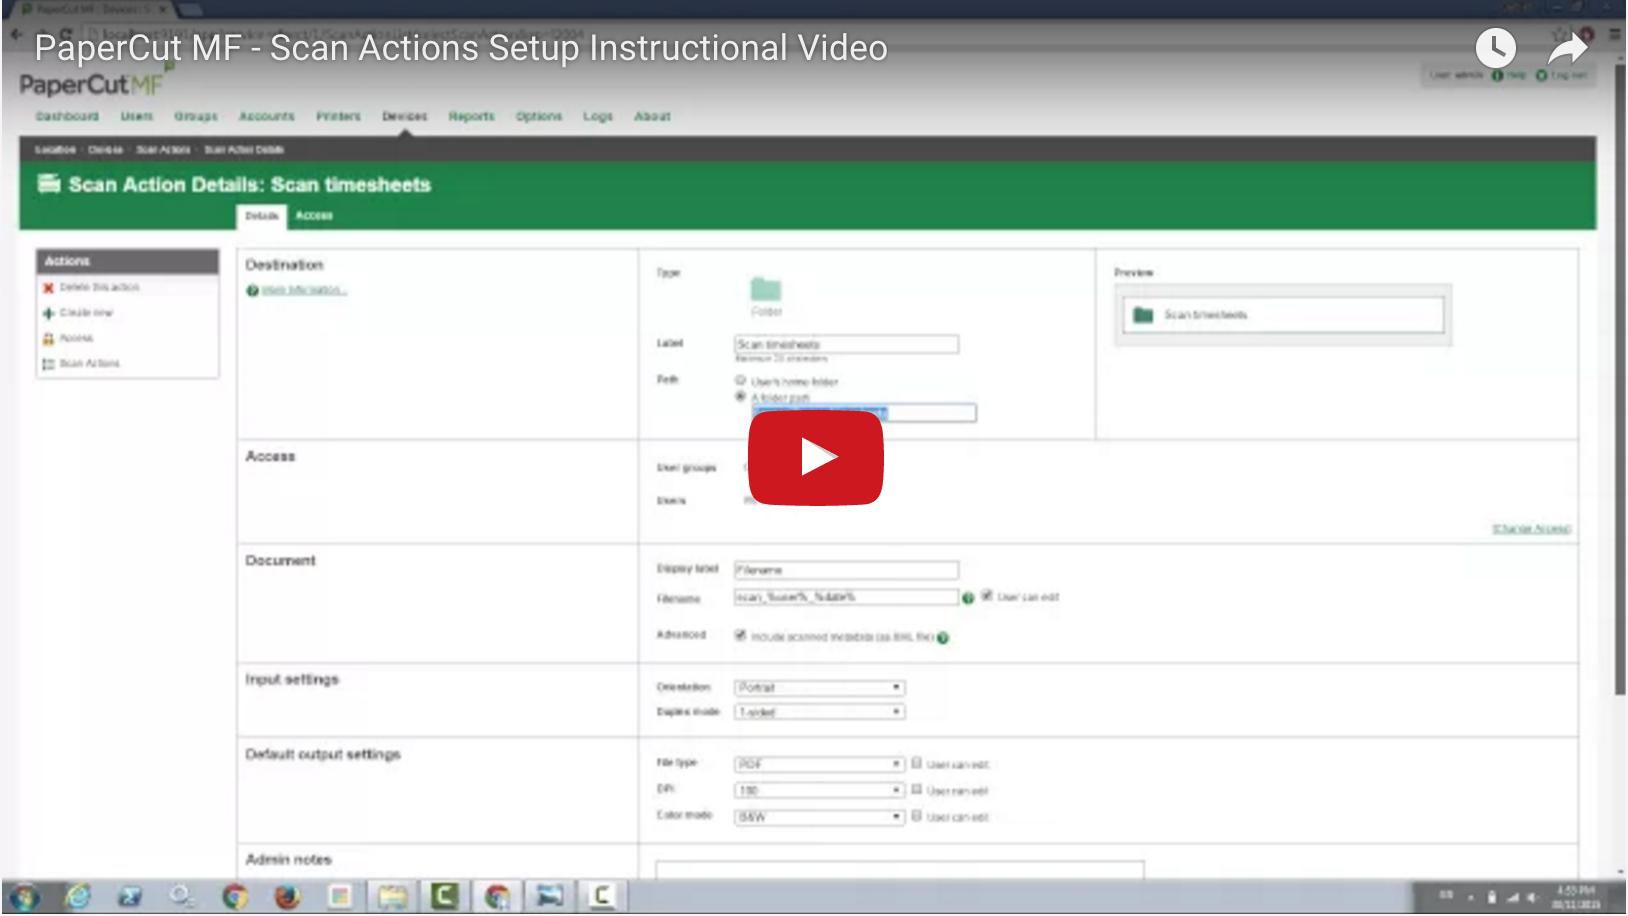Click the Access lock icon in Actions panel
The width and height of the screenshot is (1628, 916).
tap(48, 339)
